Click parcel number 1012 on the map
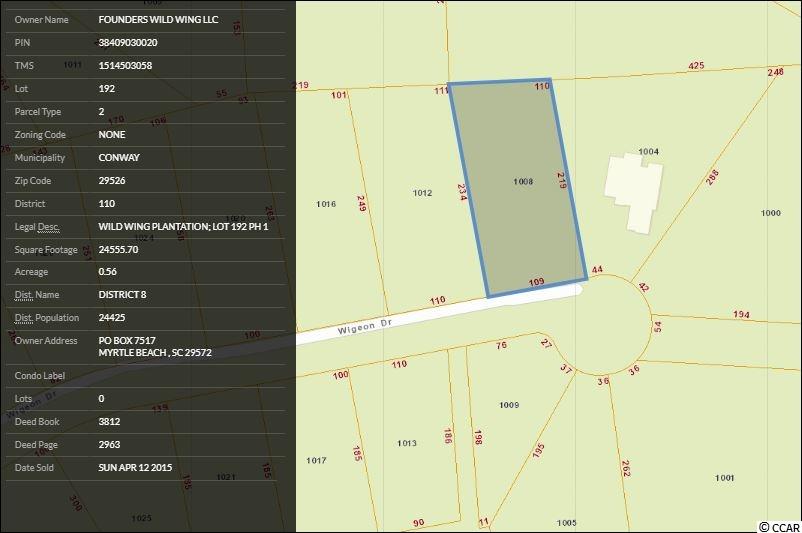Image resolution: width=802 pixels, height=533 pixels. (x=422, y=193)
